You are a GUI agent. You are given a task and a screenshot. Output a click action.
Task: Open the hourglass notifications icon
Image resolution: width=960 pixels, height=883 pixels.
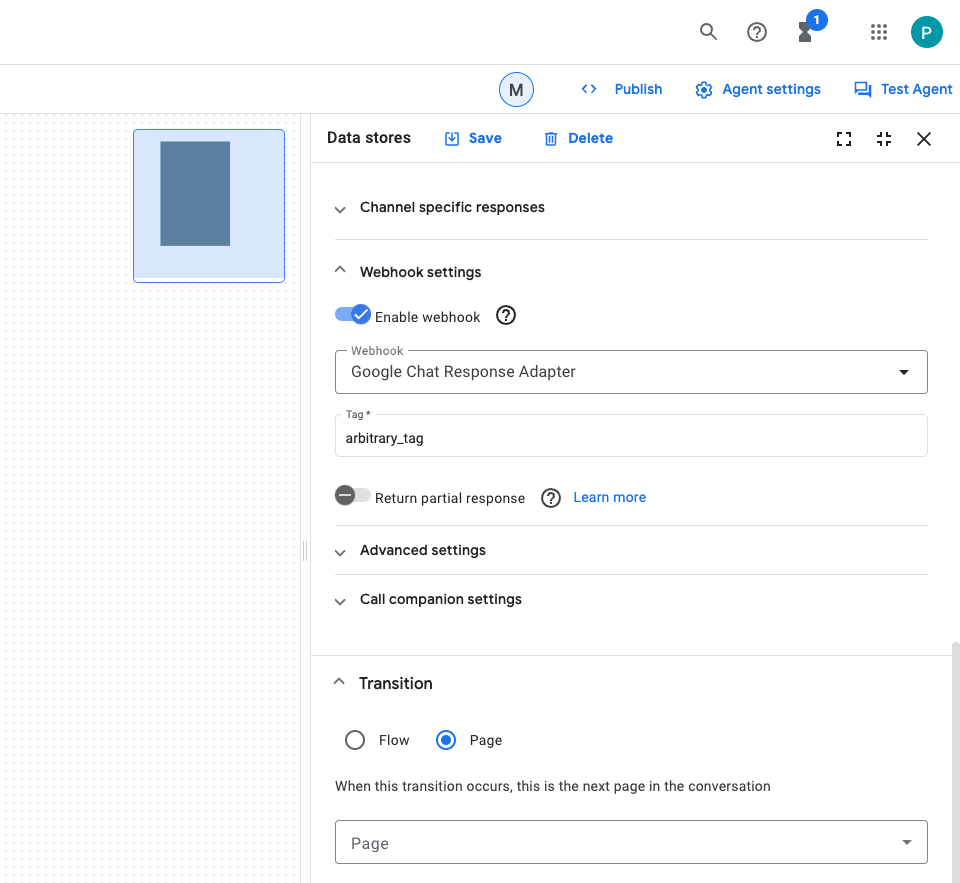point(805,32)
